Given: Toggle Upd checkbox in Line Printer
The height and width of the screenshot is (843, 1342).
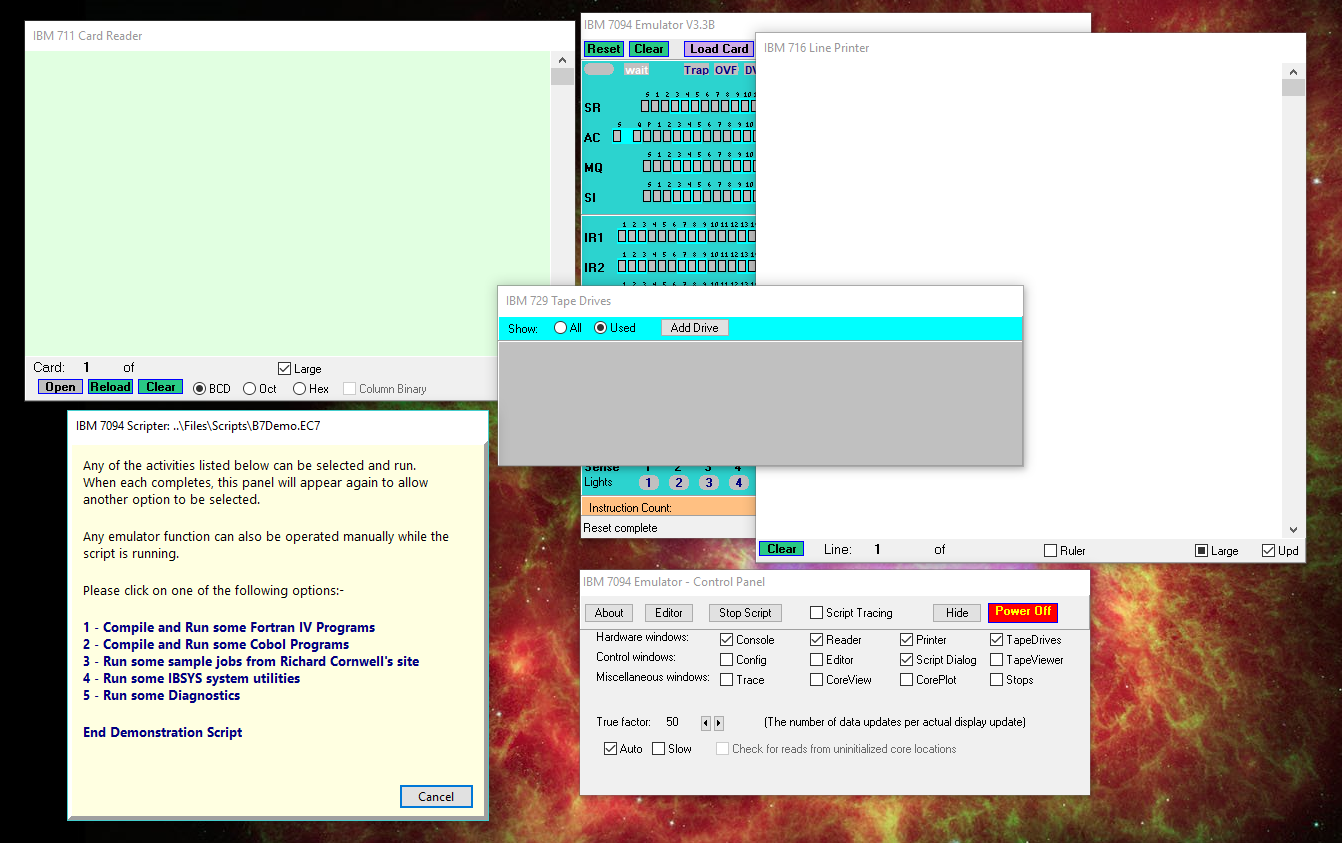Looking at the screenshot, I should coord(1268,551).
